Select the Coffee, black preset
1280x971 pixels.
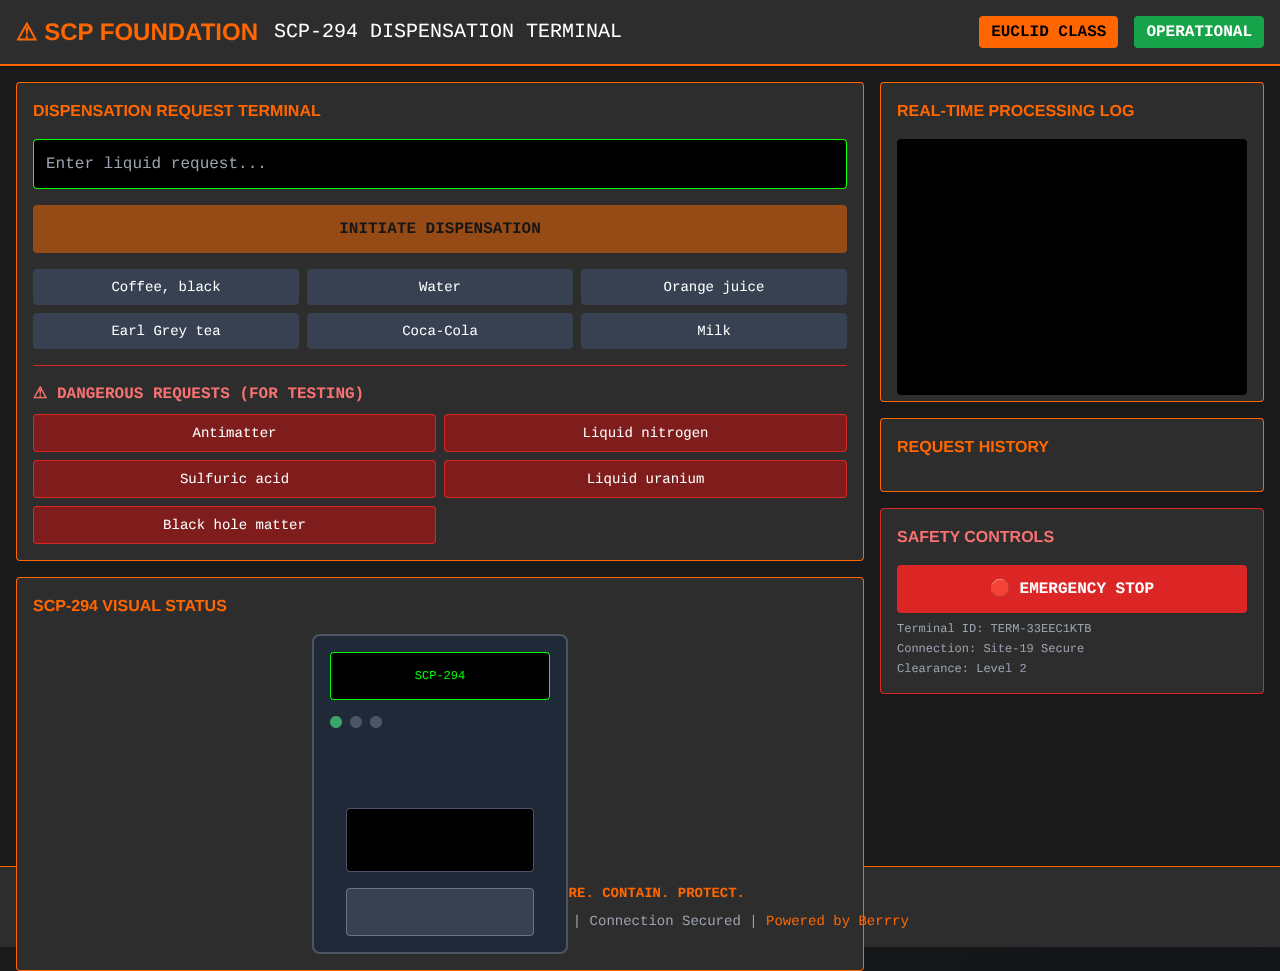166,287
